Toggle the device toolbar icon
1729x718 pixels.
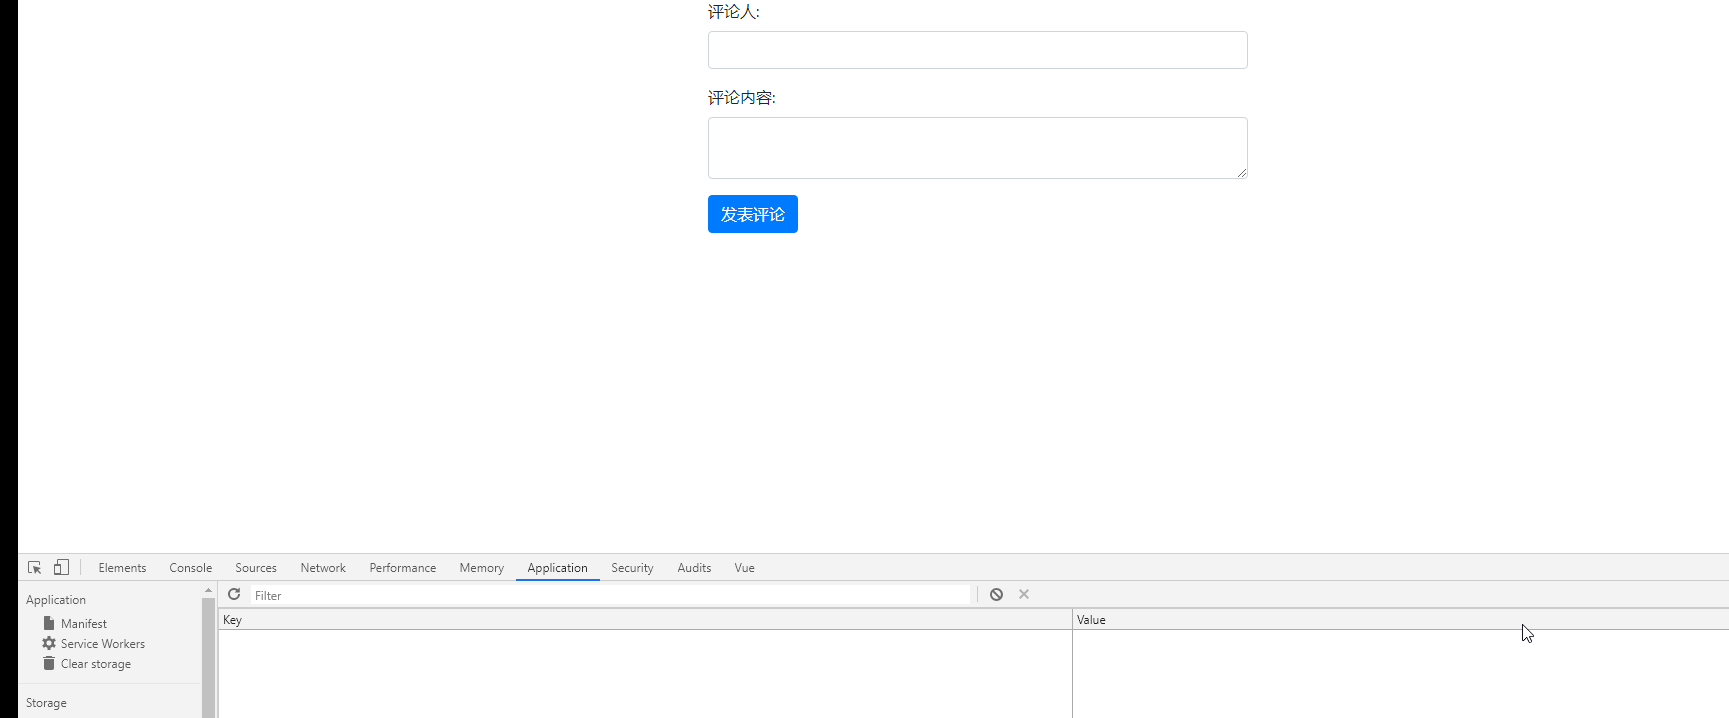pyautogui.click(x=61, y=567)
